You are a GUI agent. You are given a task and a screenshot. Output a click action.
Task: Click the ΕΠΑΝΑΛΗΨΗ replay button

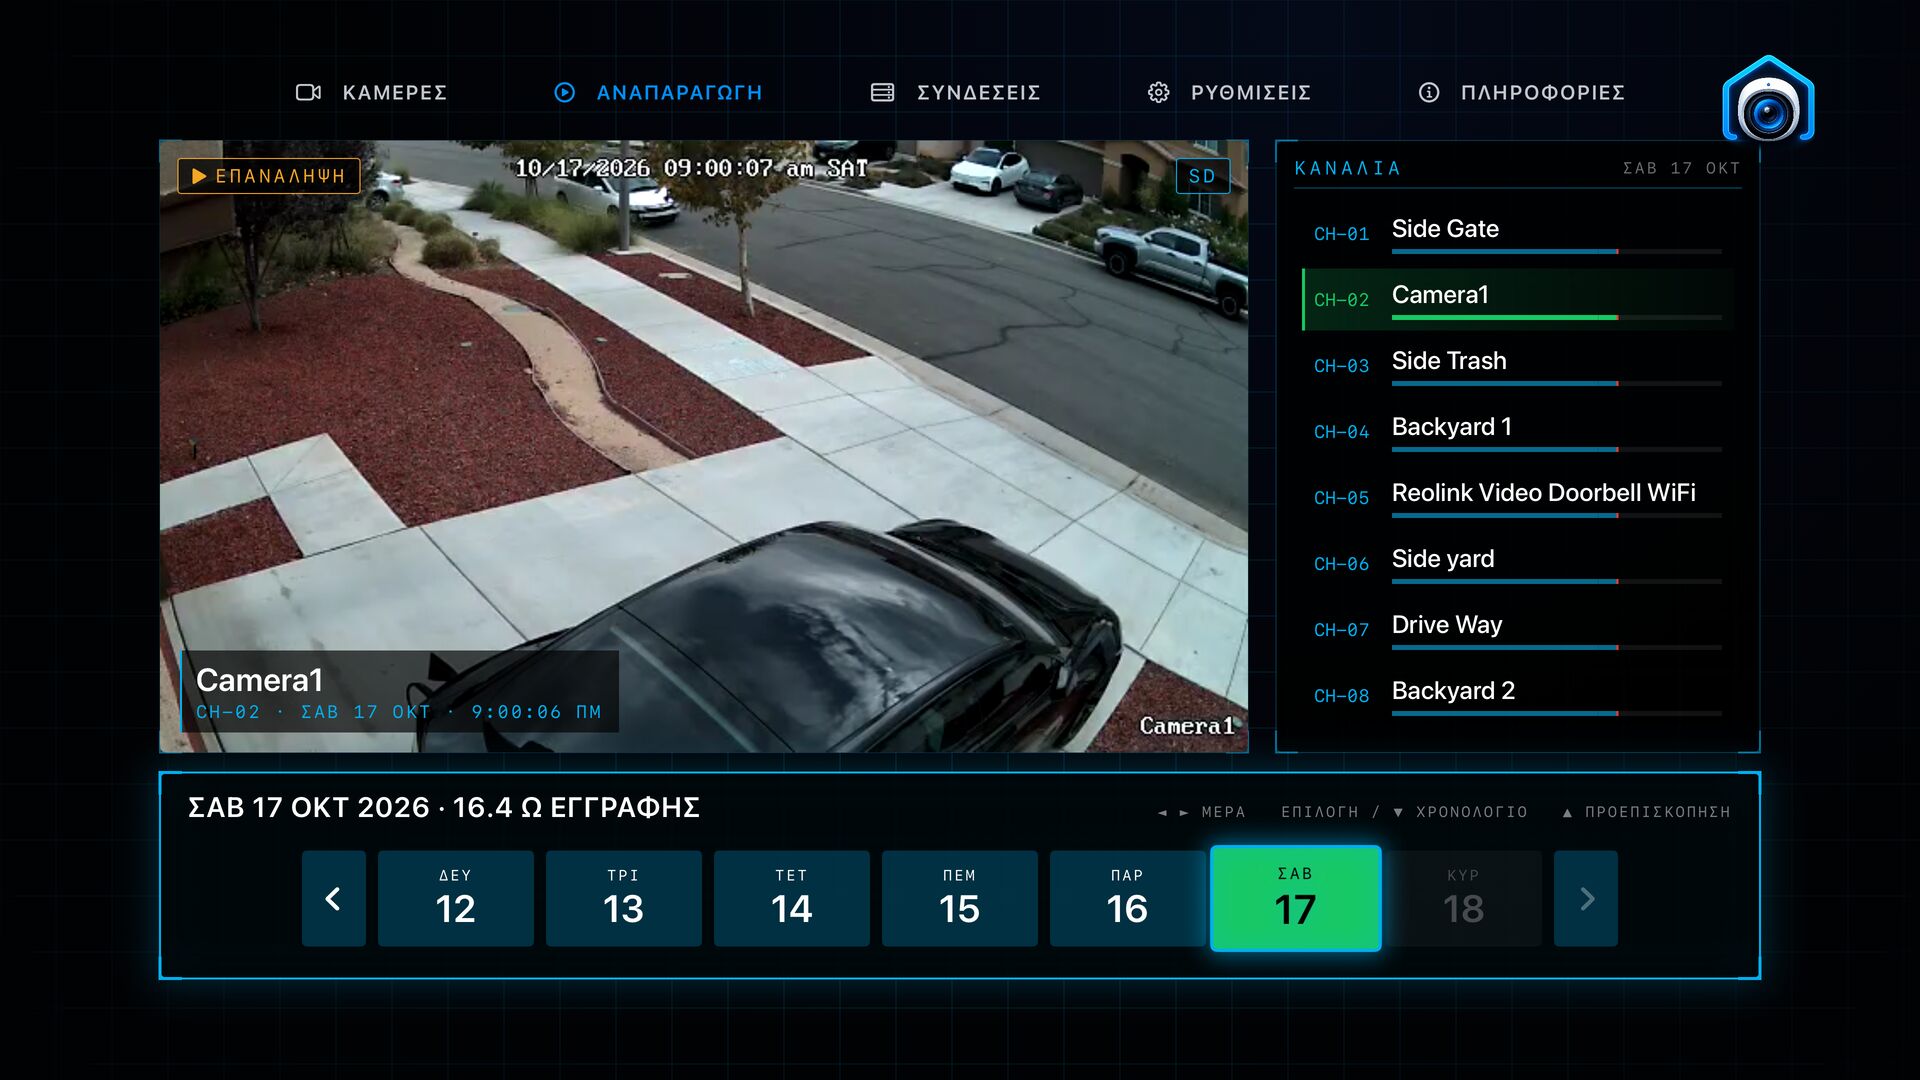(x=269, y=176)
